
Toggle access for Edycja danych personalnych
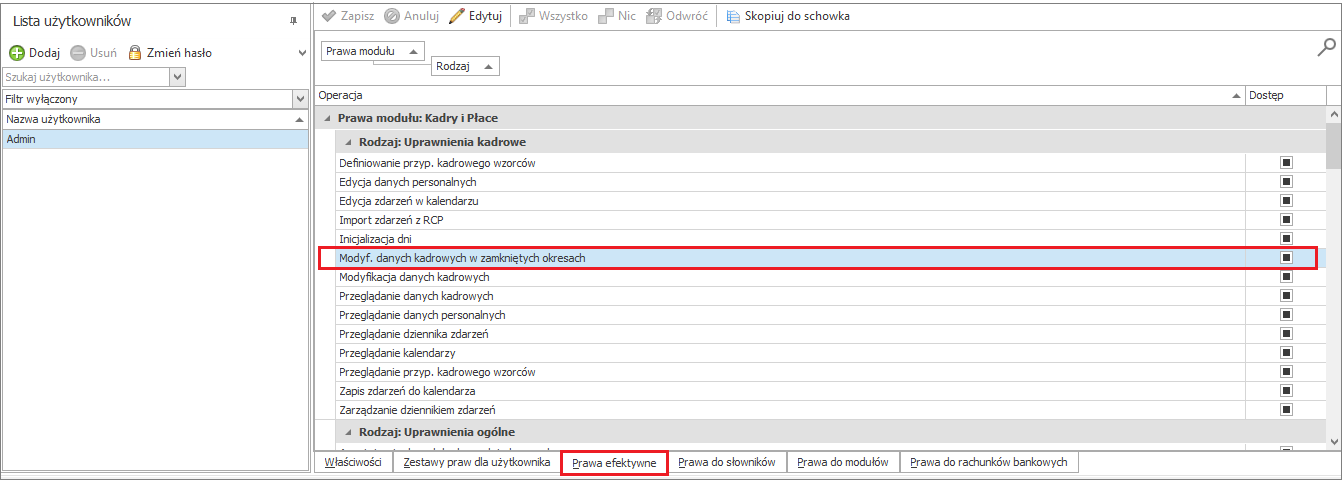(1287, 182)
